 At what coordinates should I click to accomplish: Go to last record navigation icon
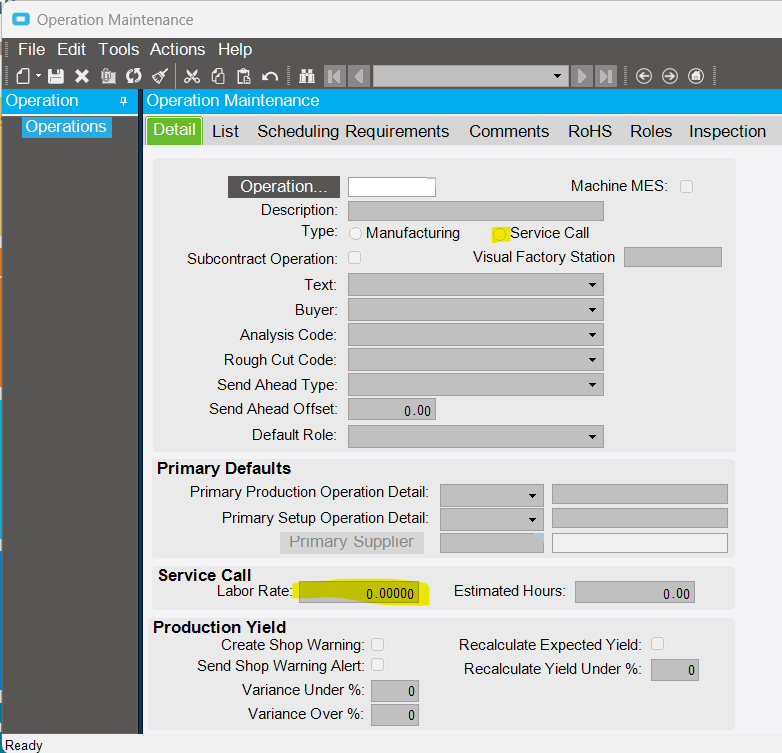pos(605,76)
